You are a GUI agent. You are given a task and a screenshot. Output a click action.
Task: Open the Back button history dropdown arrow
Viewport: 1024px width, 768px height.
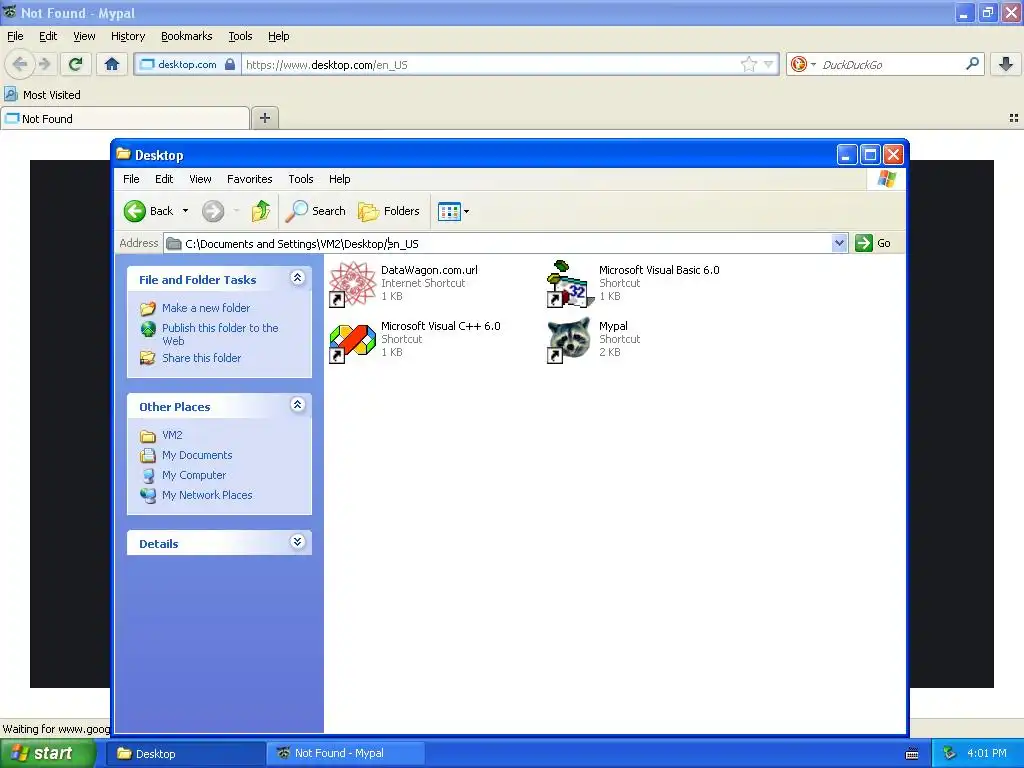[x=185, y=211]
